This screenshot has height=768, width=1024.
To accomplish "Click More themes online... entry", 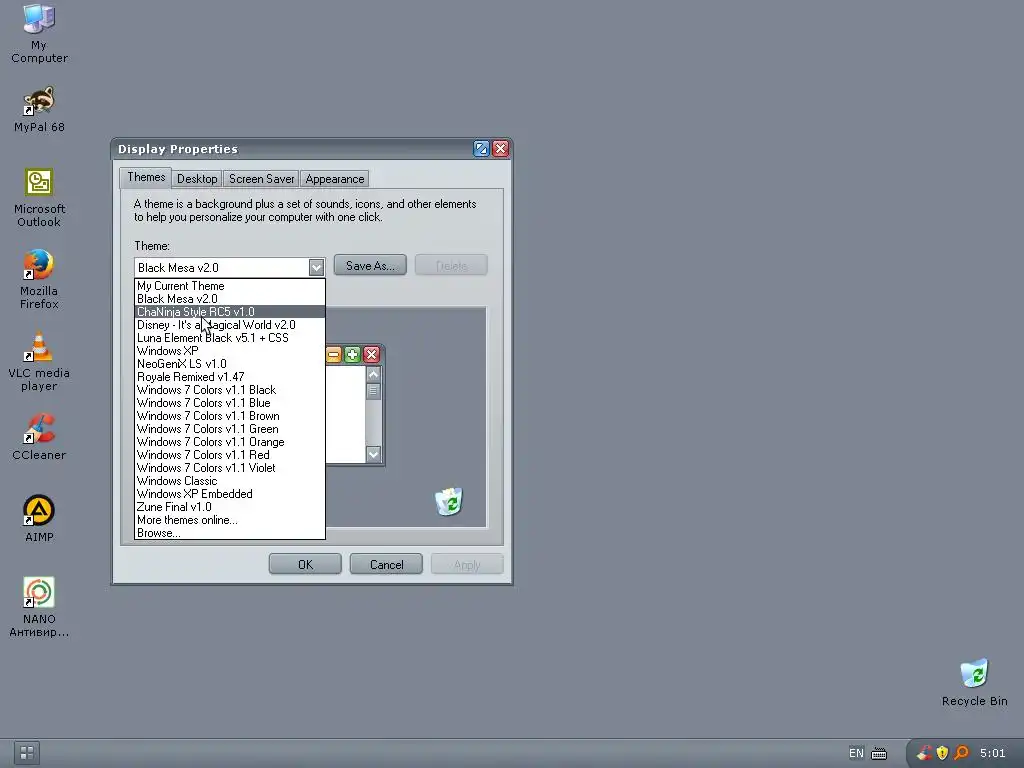I will [230, 520].
